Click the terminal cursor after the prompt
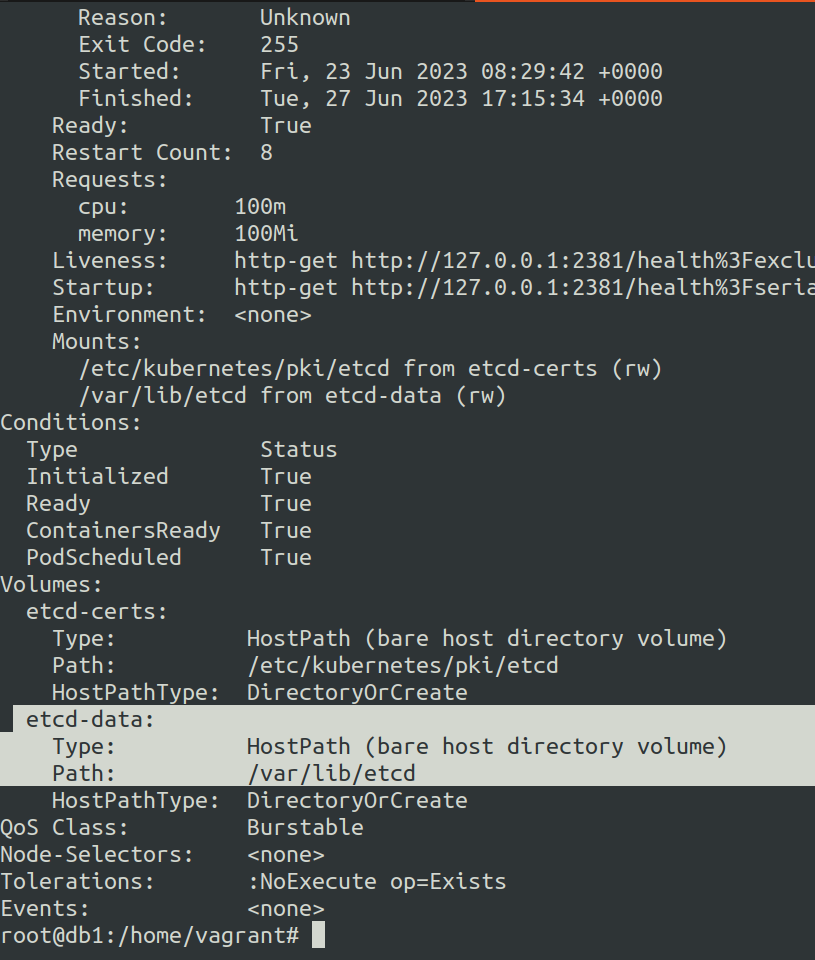The image size is (815, 960). [318, 936]
